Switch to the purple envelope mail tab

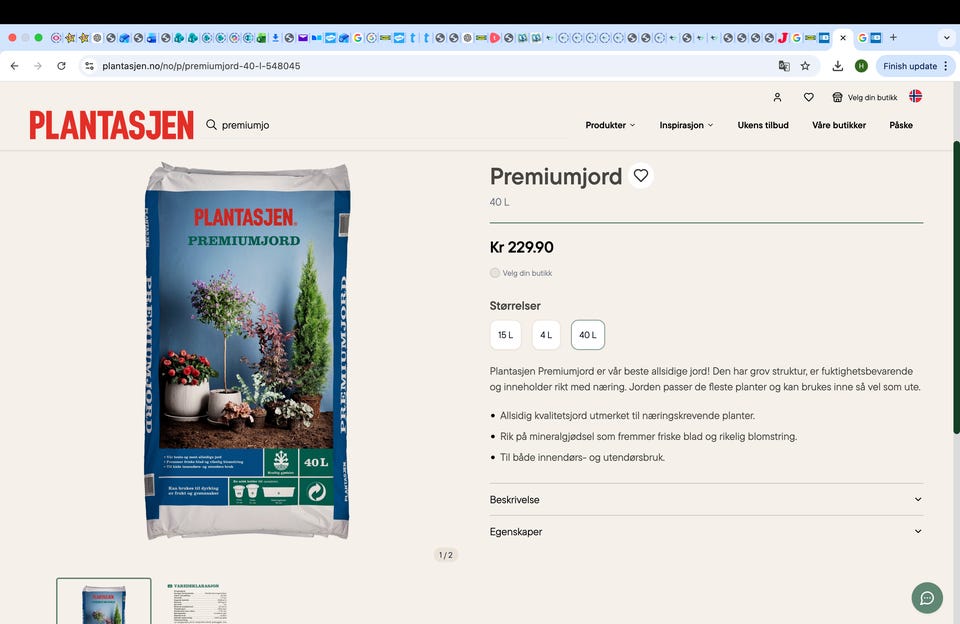pyautogui.click(x=302, y=37)
